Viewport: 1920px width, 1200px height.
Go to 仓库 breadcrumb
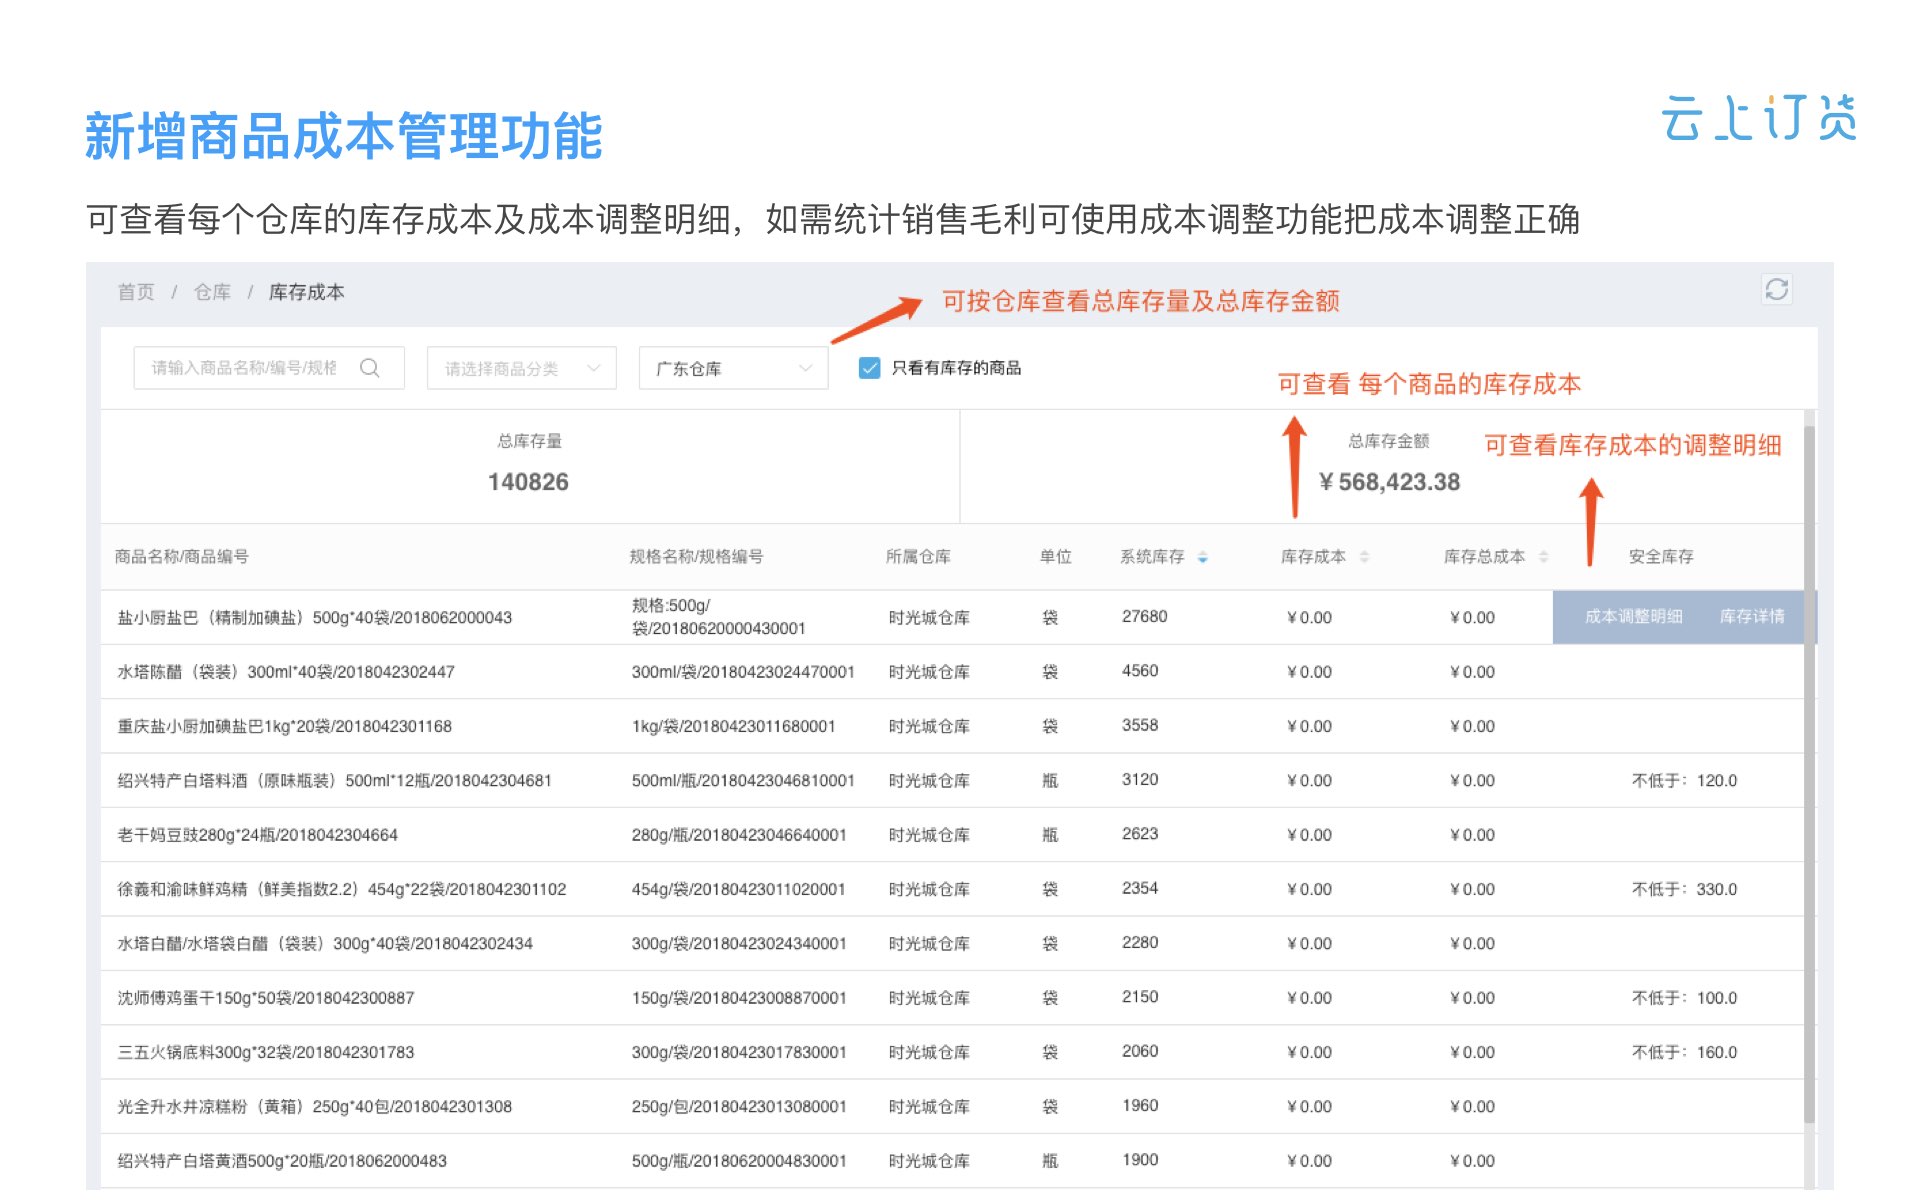[212, 292]
